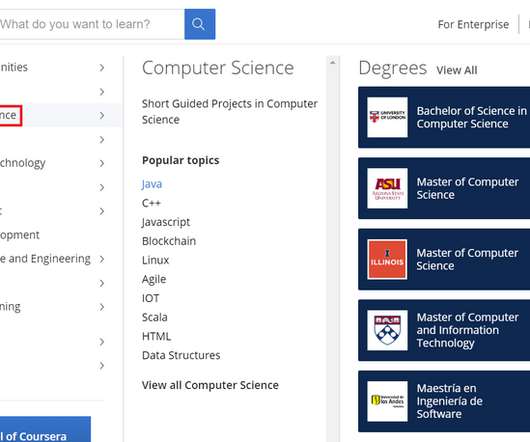Select the ASU Arizona State logo
530x442 pixels.
pos(387,188)
